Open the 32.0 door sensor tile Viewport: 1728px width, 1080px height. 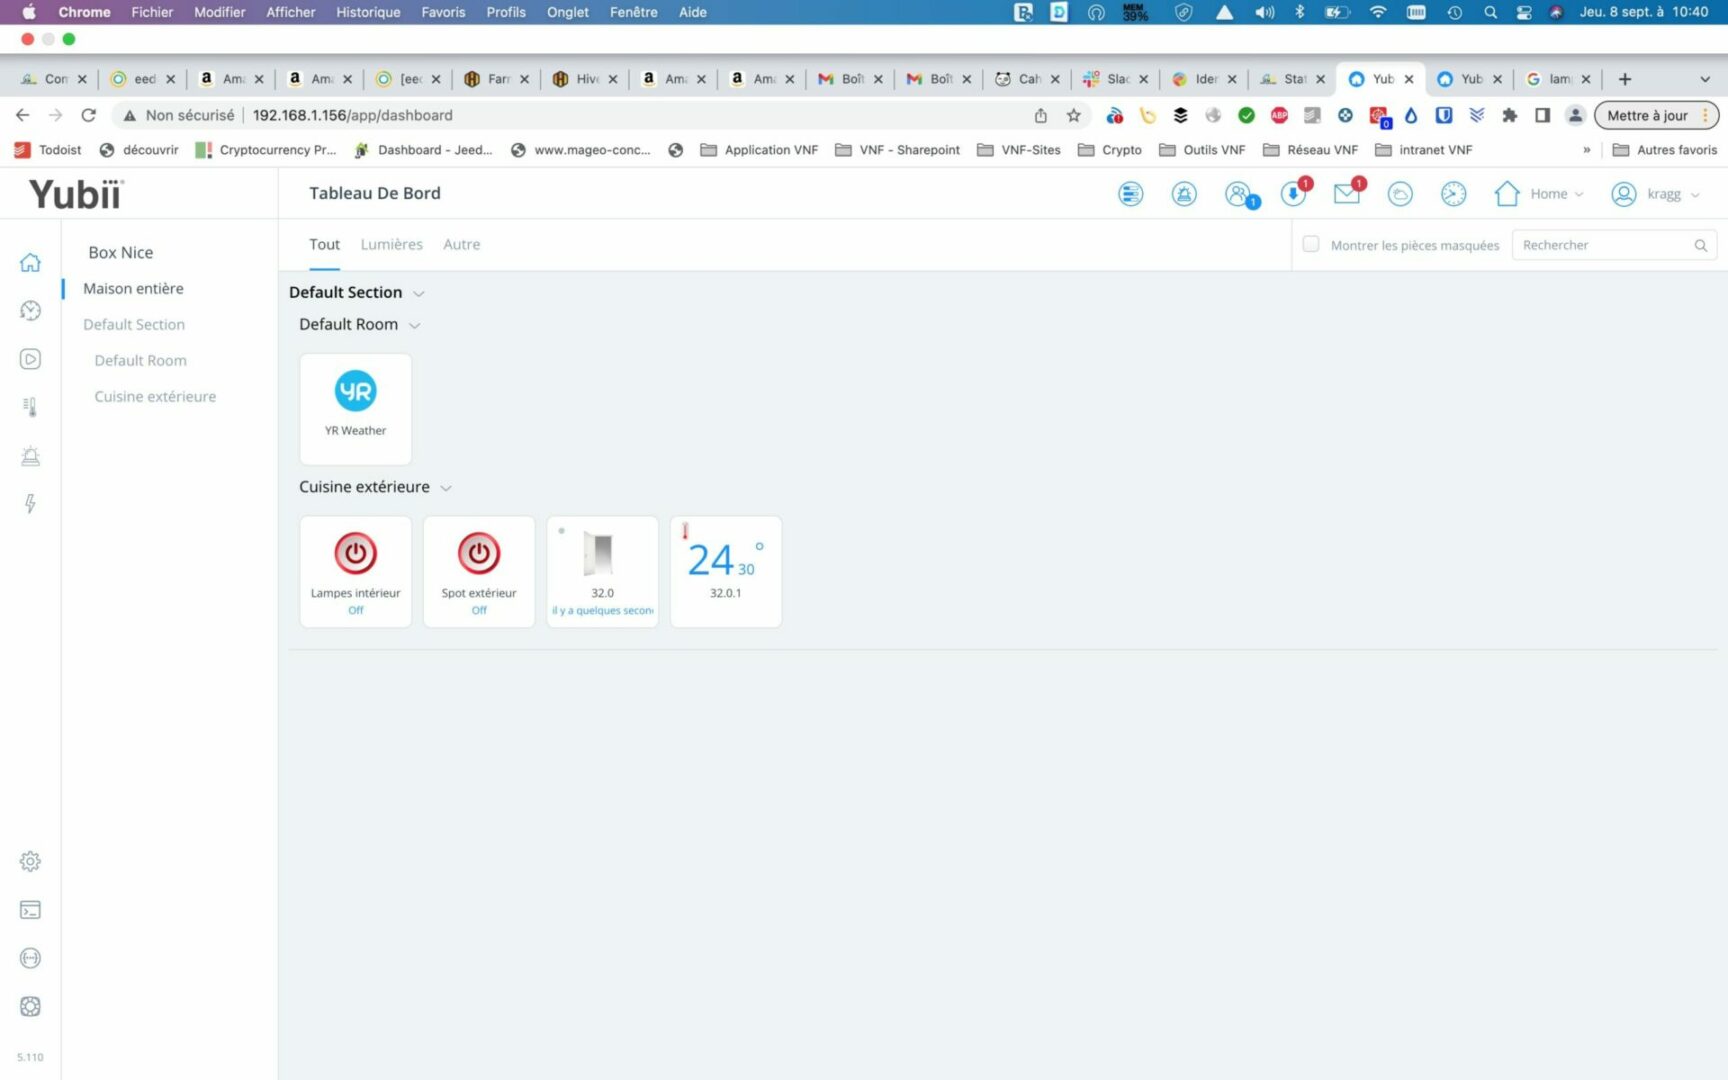[x=602, y=571]
